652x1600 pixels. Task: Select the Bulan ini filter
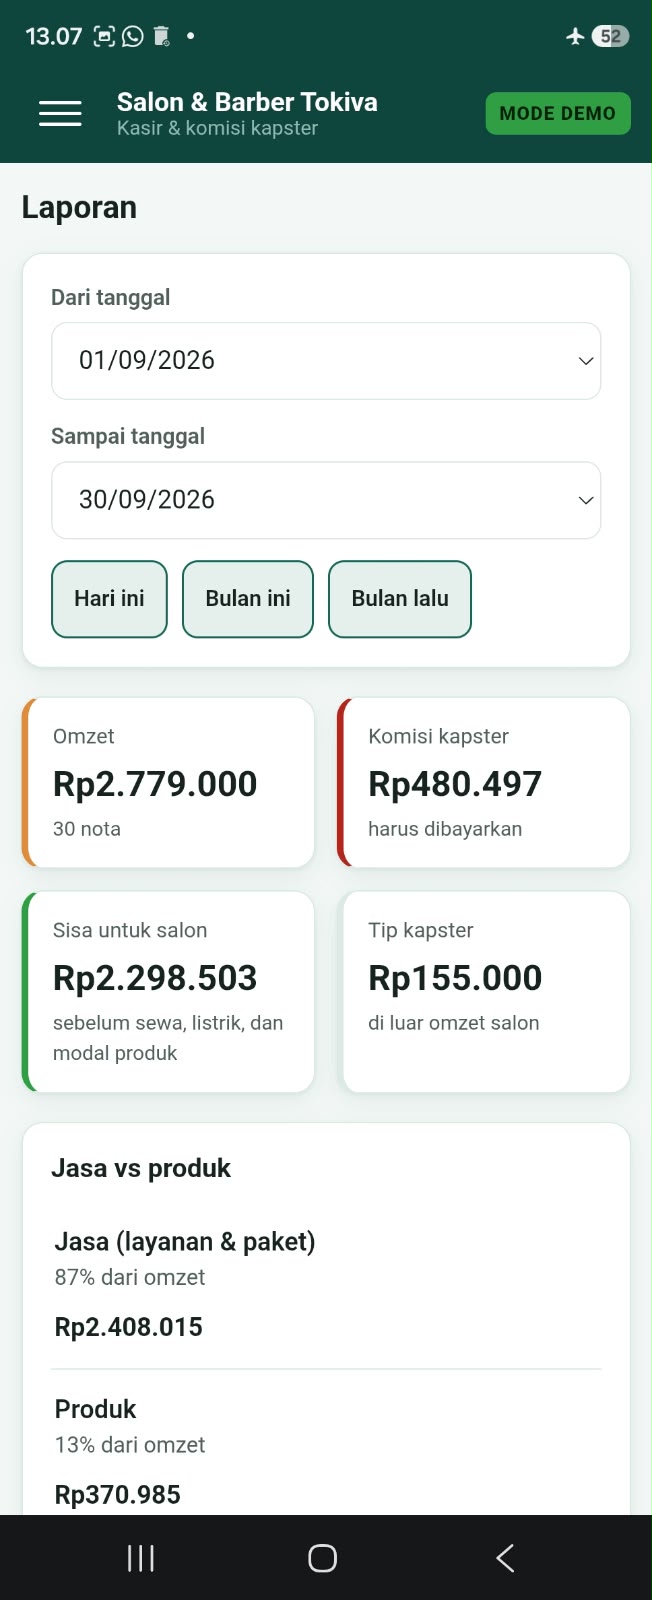248,599
